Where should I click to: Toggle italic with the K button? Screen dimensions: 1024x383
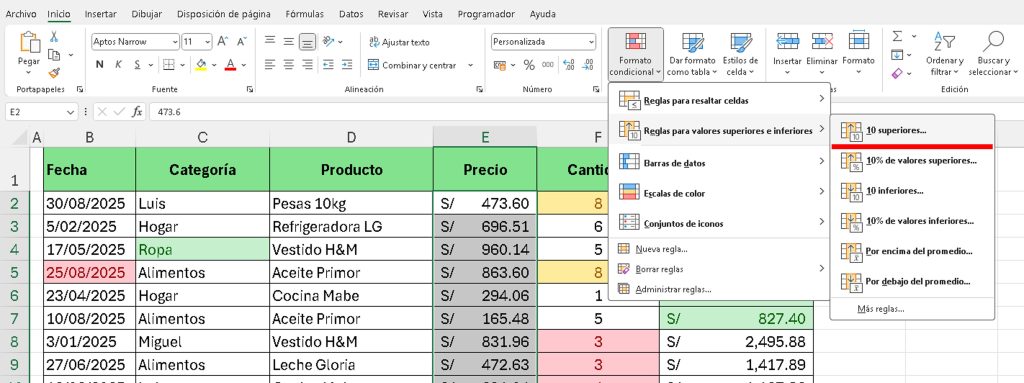coord(118,65)
